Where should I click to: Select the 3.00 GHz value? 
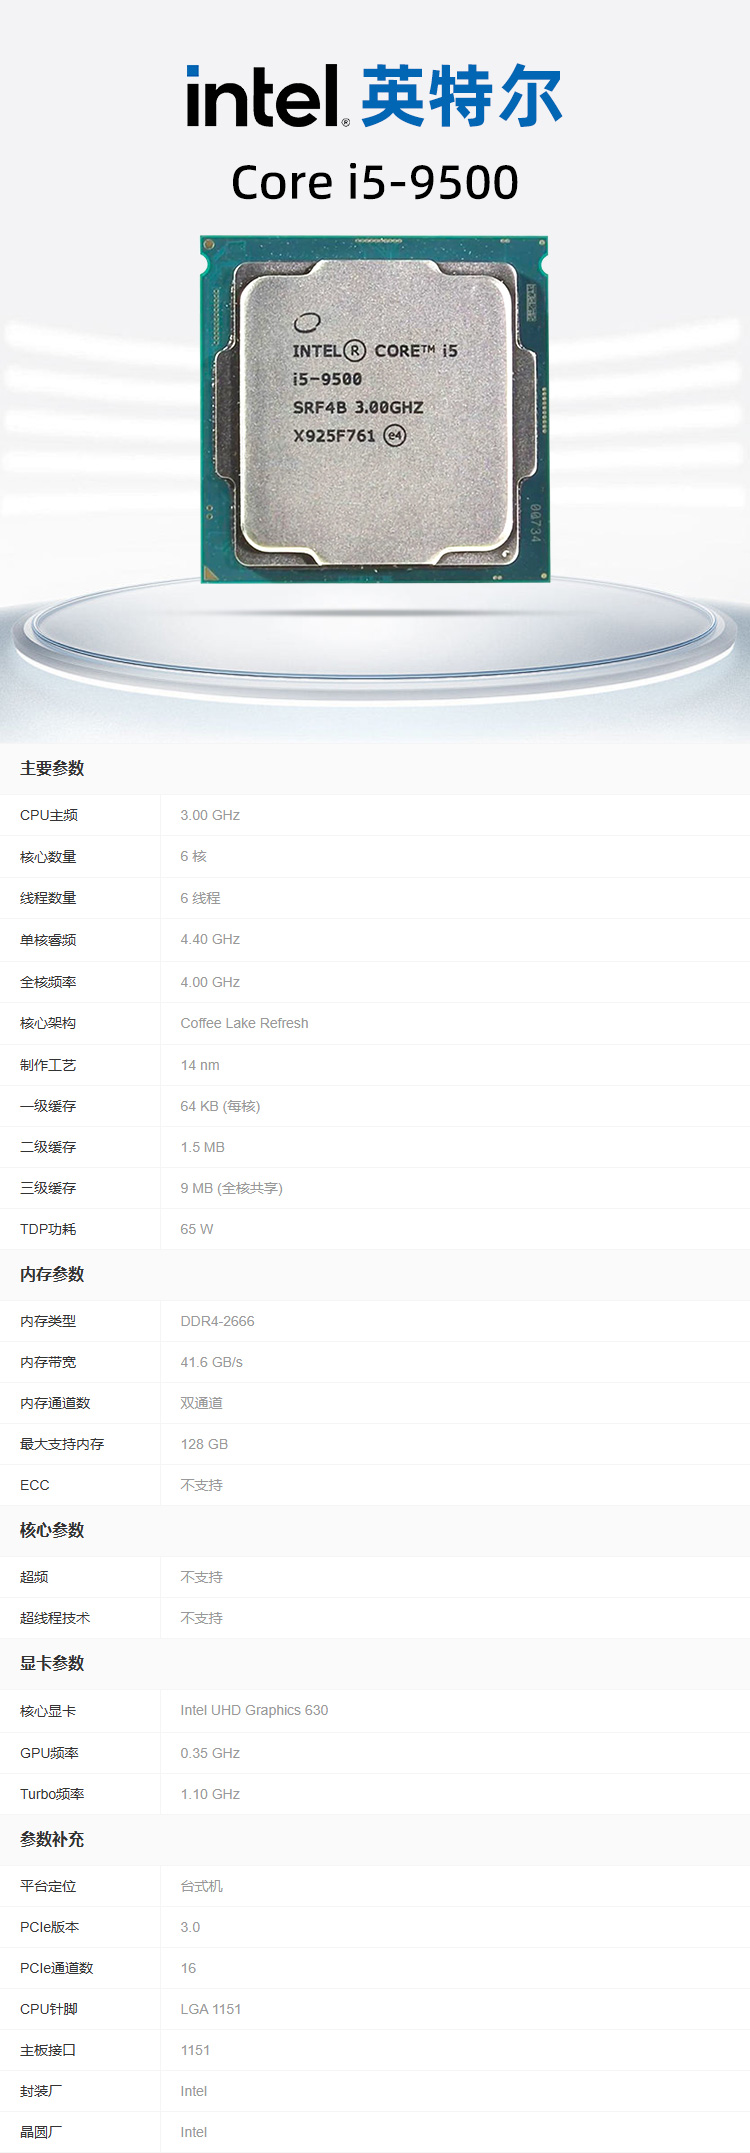click(x=210, y=815)
